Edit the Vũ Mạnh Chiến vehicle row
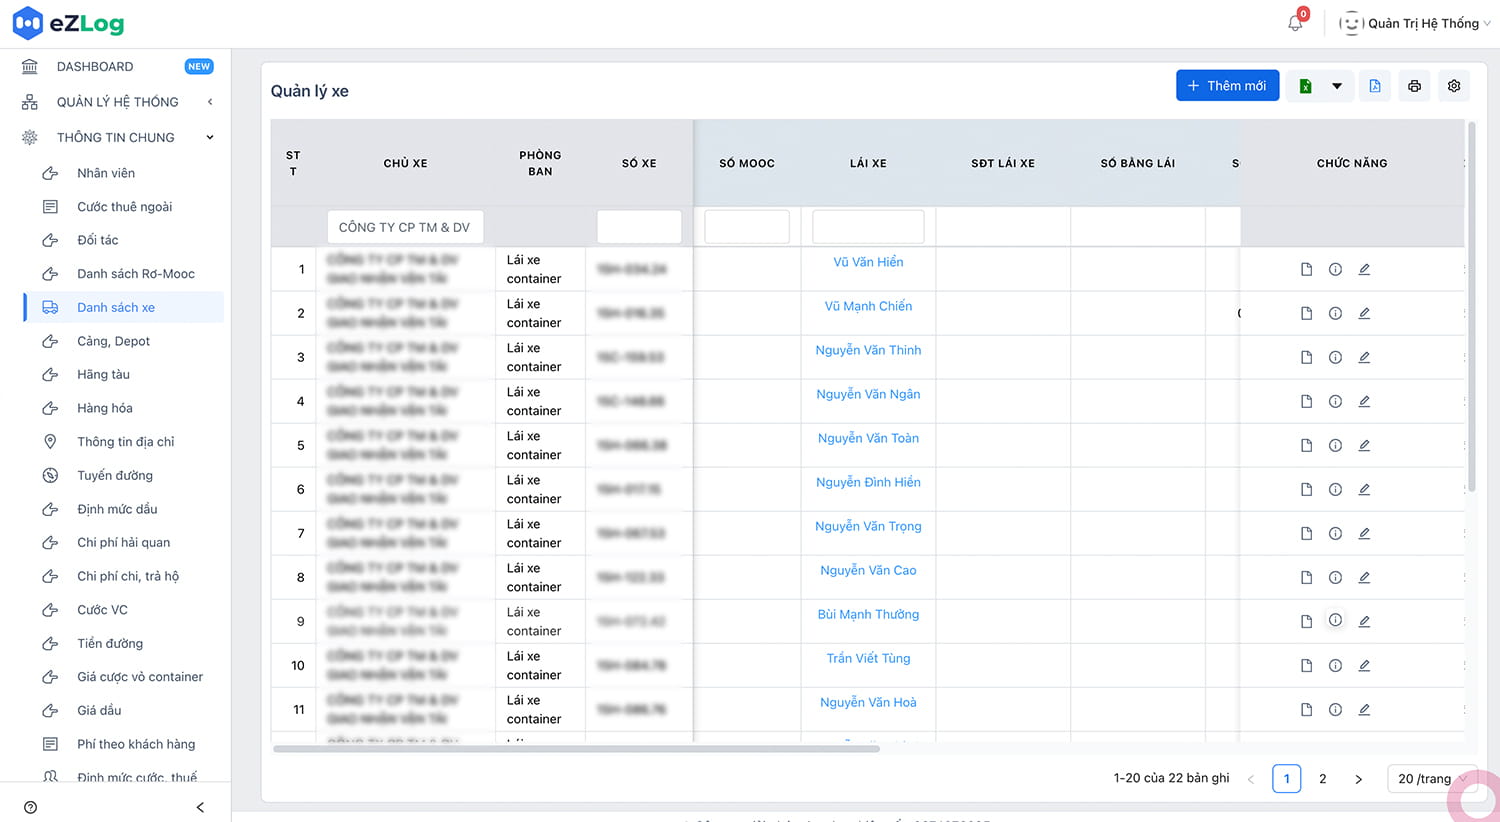 coord(1364,313)
